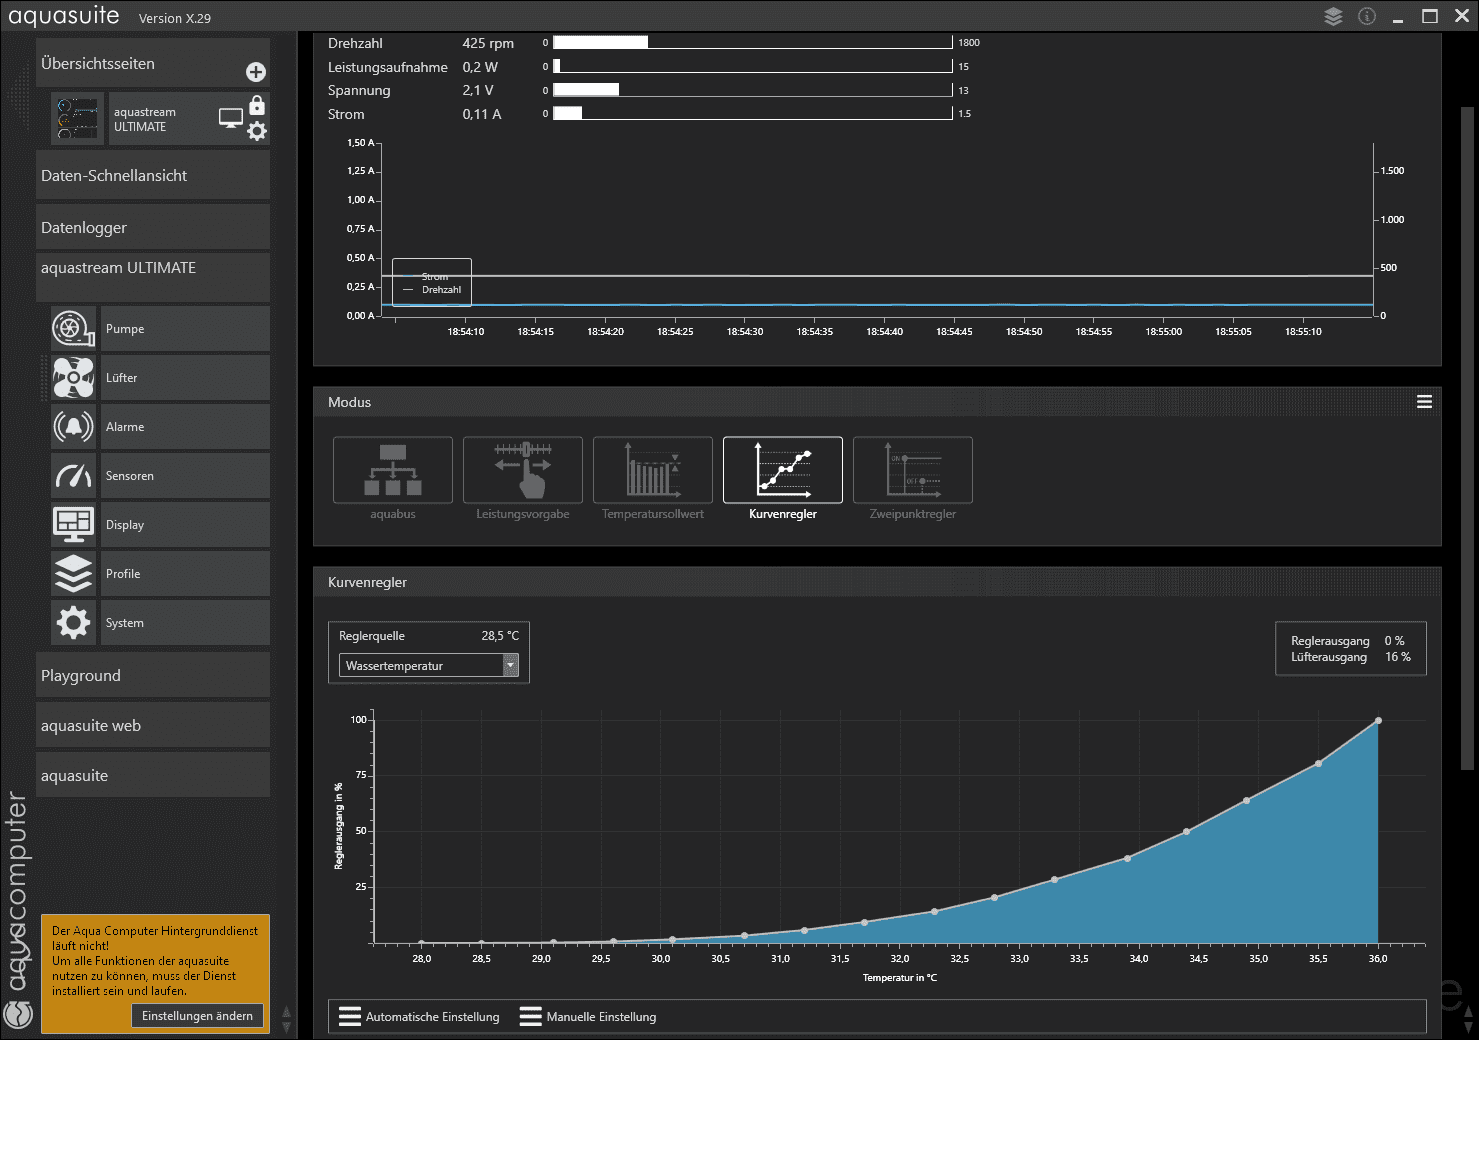Expand the Datenlogger section
The width and height of the screenshot is (1479, 1171).
(x=153, y=227)
